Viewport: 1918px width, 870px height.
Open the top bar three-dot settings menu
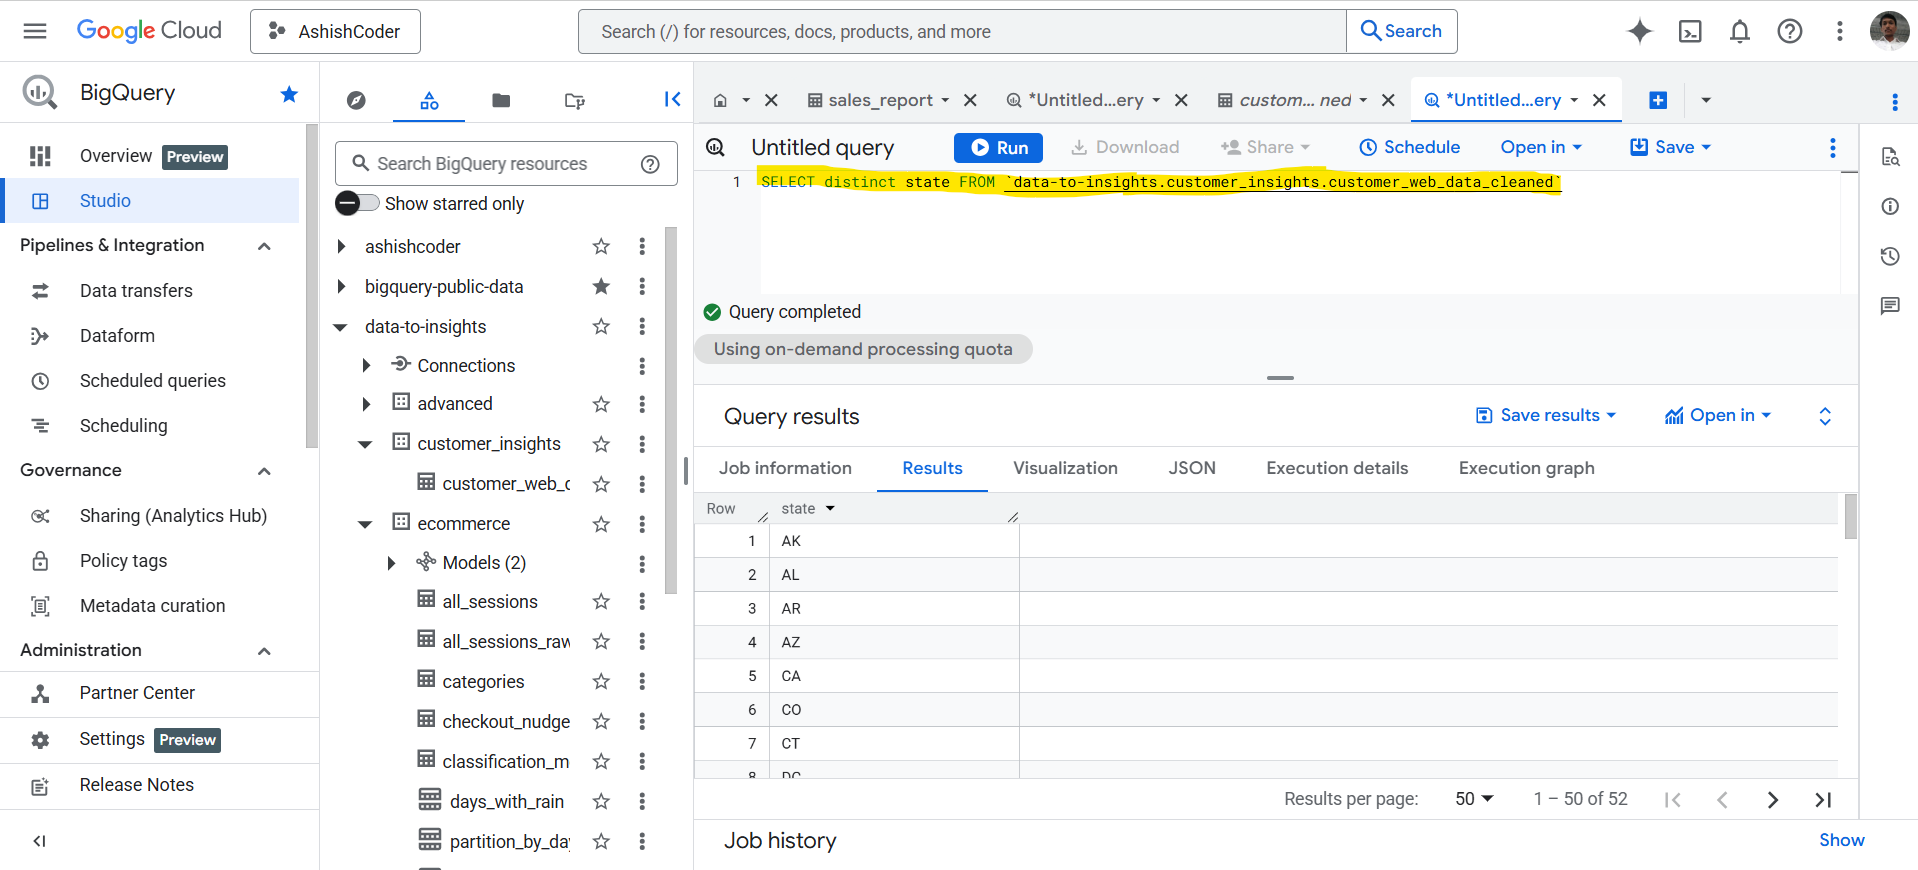1839,31
